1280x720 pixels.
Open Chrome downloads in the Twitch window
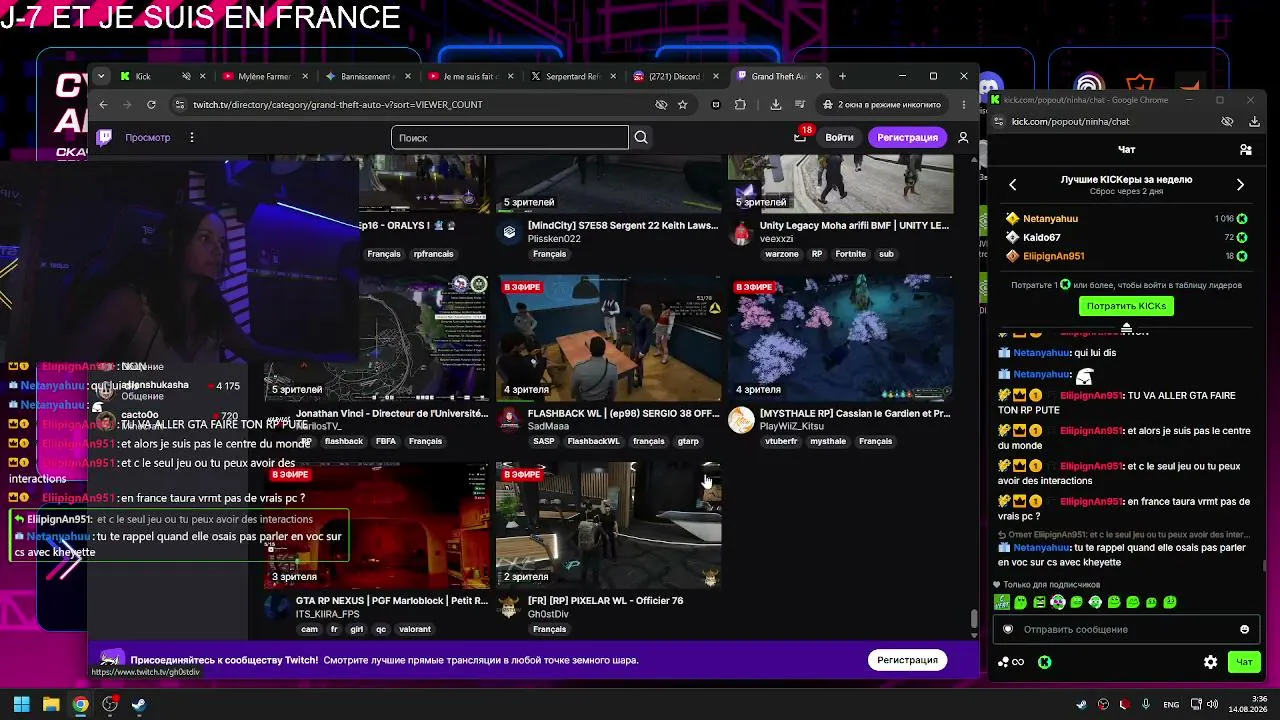pos(776,104)
